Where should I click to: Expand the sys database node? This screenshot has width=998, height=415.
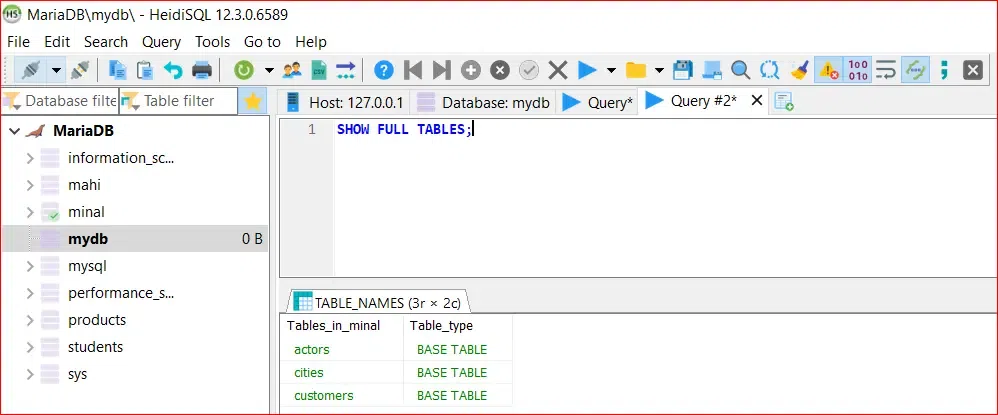pyautogui.click(x=30, y=374)
